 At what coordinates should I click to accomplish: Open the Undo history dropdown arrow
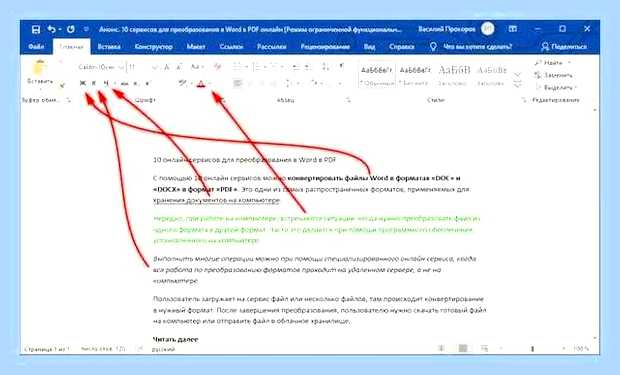(60, 29)
